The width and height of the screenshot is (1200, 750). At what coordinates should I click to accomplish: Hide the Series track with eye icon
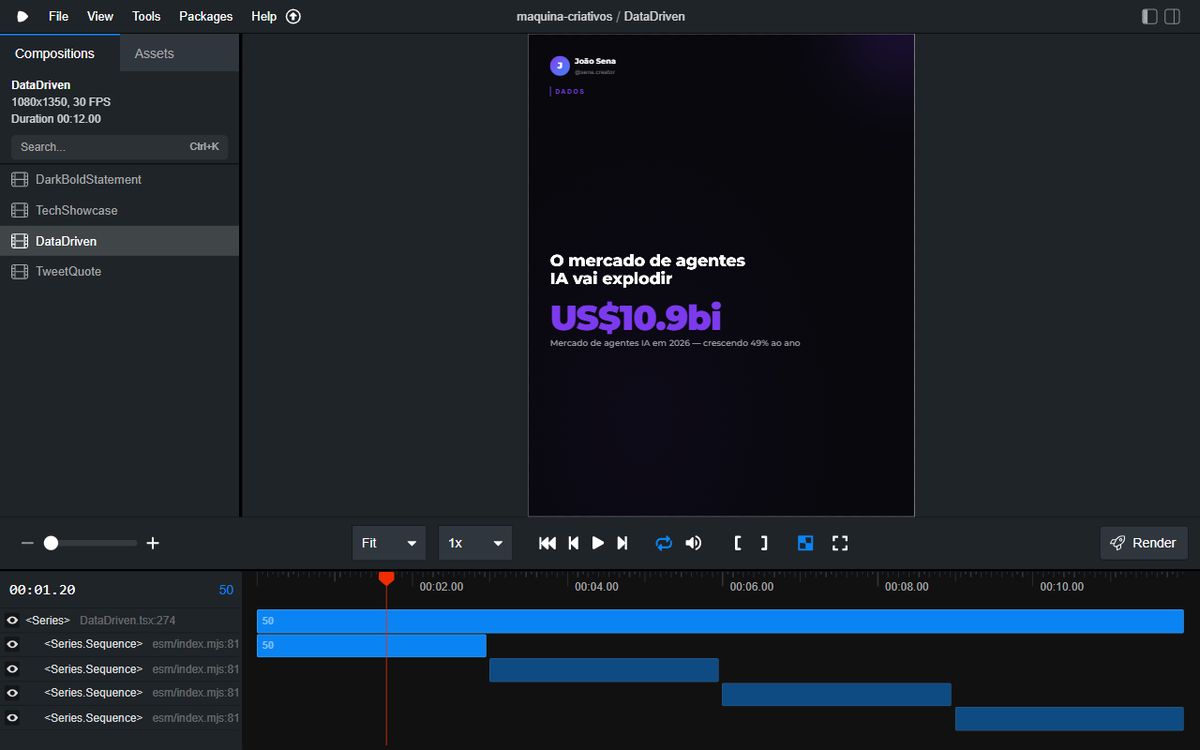pos(12,621)
